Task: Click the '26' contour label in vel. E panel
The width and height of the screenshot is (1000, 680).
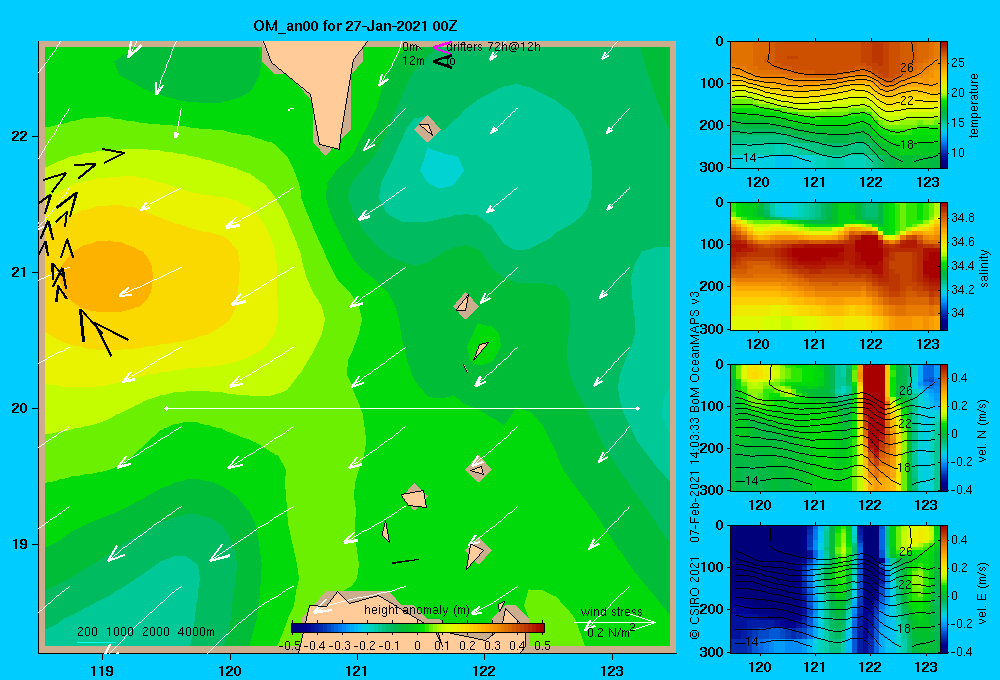Action: click(x=906, y=551)
